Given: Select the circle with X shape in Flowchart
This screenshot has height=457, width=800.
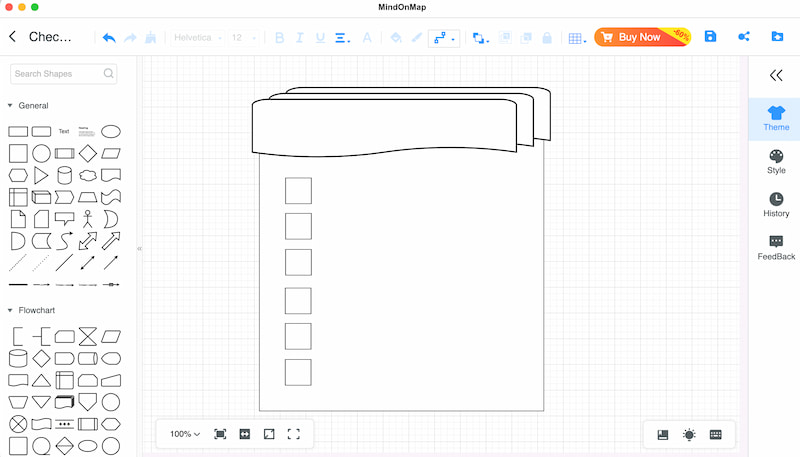Looking at the screenshot, I should 18,424.
